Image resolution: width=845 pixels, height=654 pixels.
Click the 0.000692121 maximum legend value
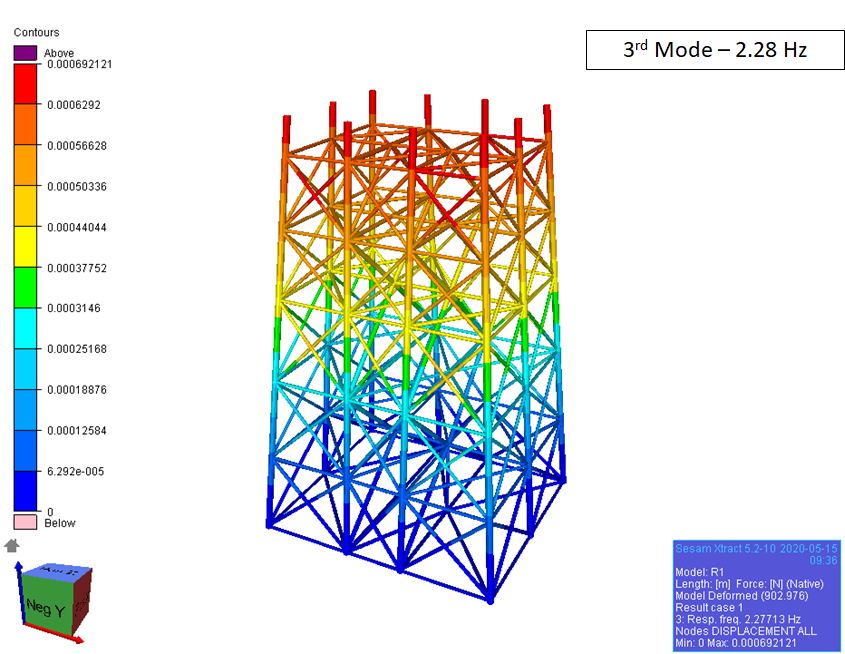[81, 64]
